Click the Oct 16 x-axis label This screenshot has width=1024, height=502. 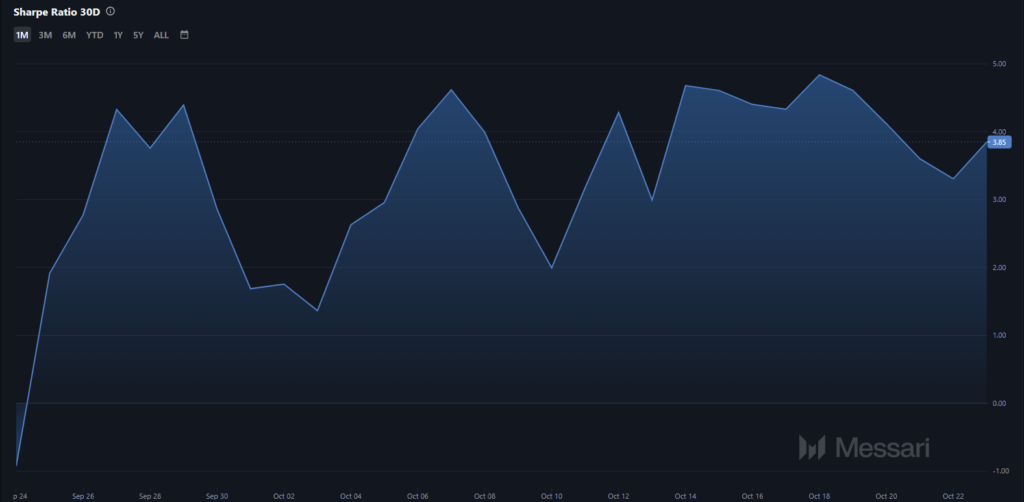point(752,496)
